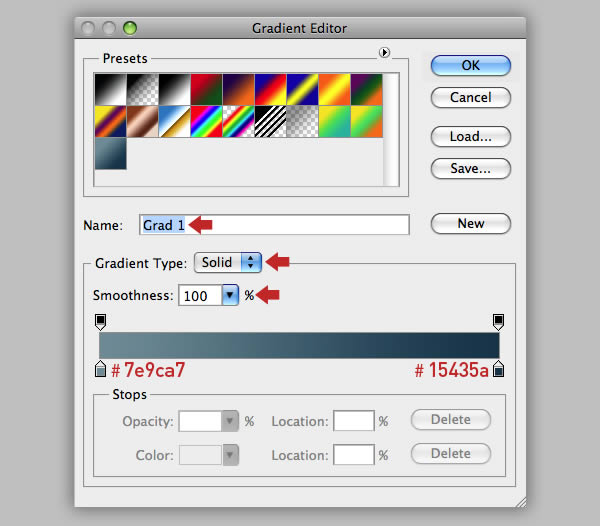
Task: Select the transparent rainbow preset
Action: 239,122
